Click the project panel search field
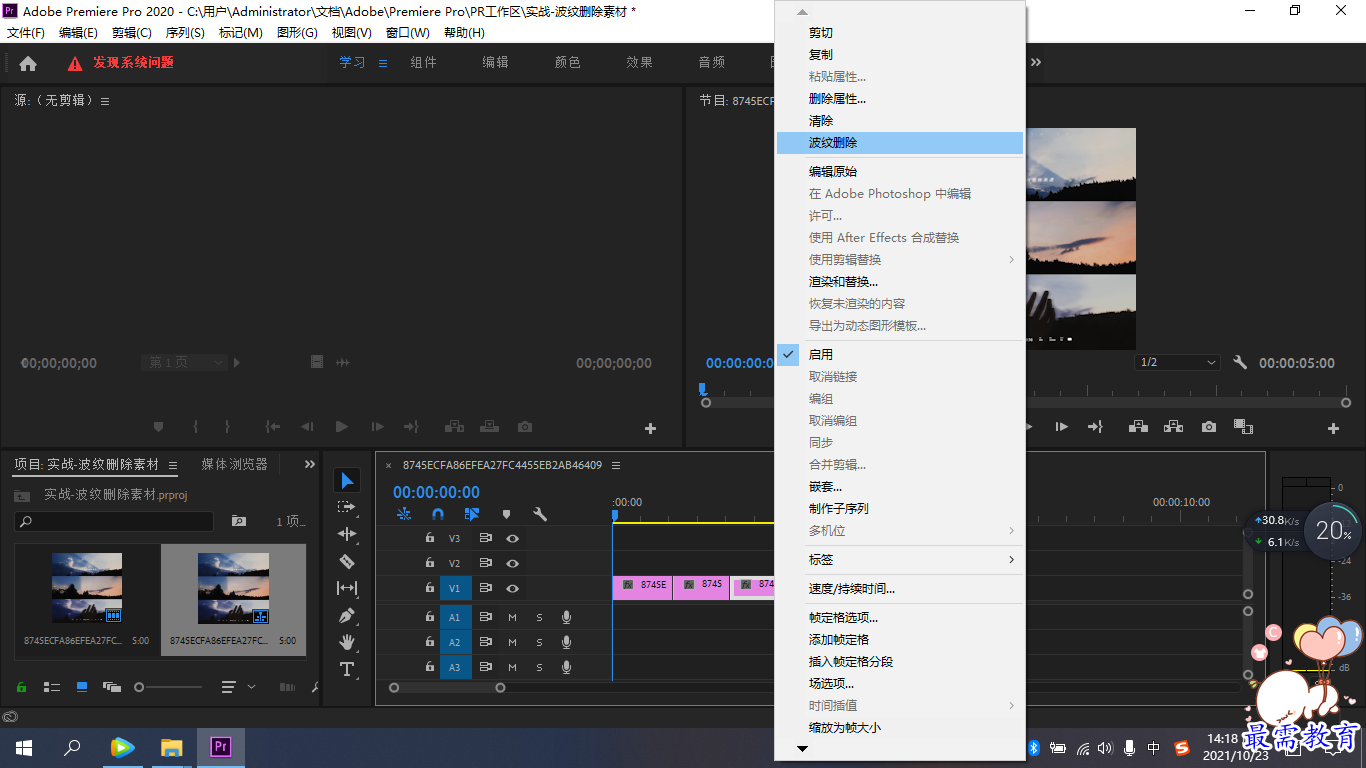The width and height of the screenshot is (1366, 768). pyautogui.click(x=114, y=521)
